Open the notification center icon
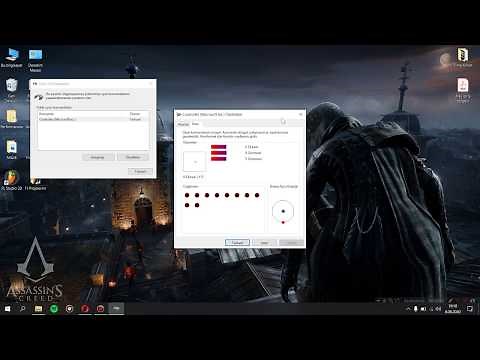 470,309
